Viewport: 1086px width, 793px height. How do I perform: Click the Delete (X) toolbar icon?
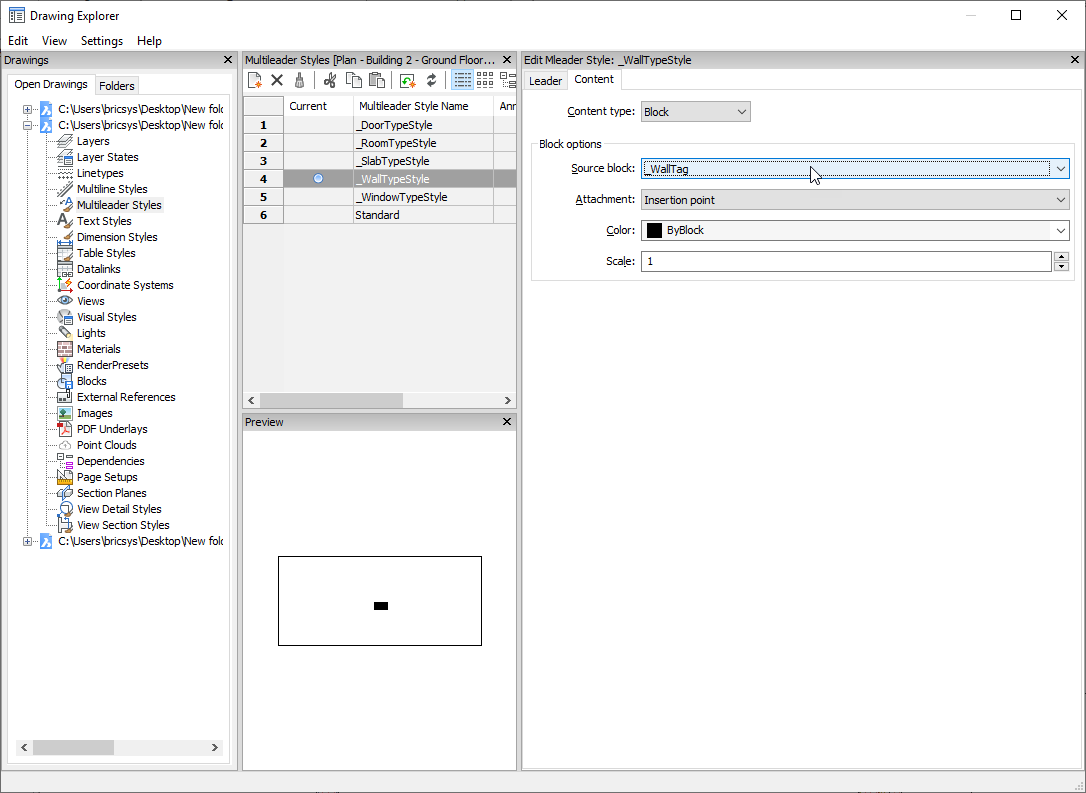click(x=277, y=81)
